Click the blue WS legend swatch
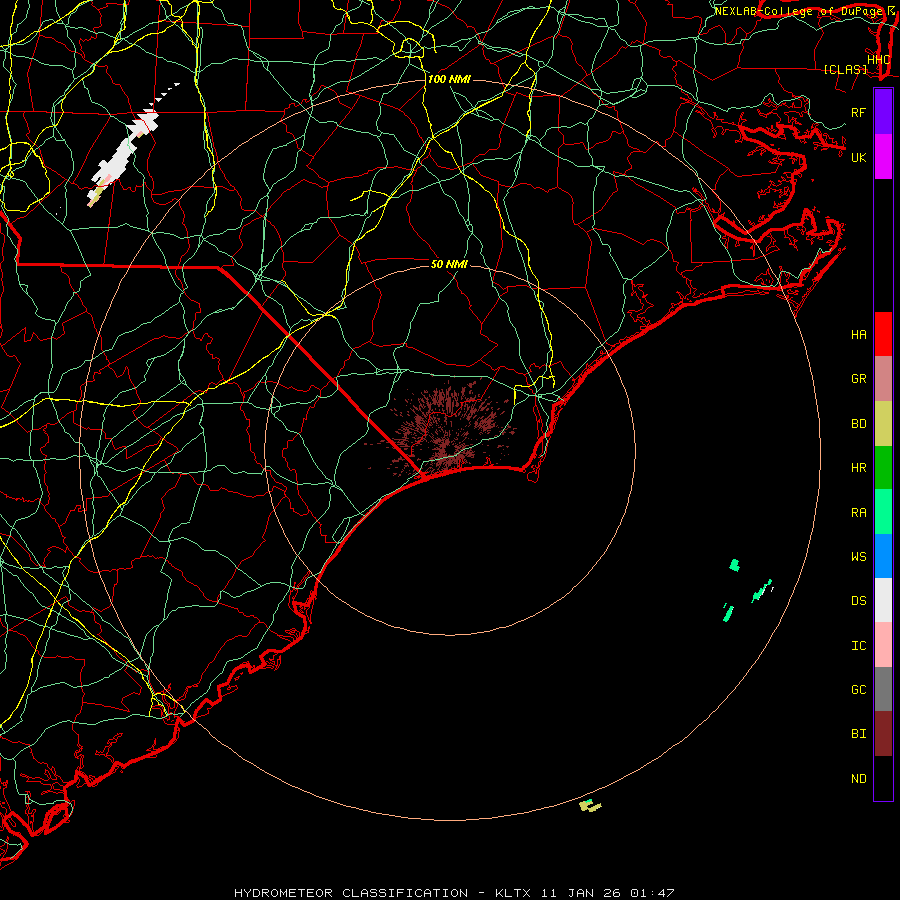Image resolution: width=900 pixels, height=900 pixels. click(883, 556)
